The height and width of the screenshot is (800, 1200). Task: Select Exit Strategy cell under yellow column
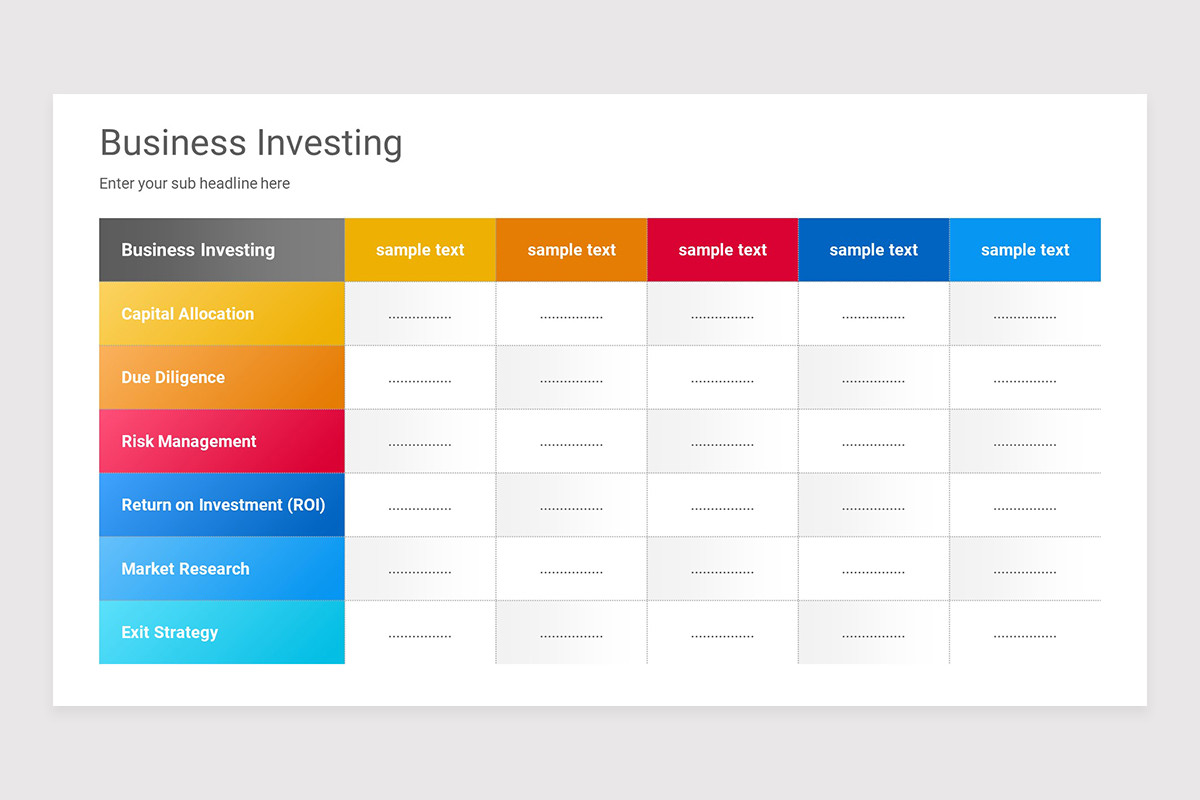pos(420,632)
